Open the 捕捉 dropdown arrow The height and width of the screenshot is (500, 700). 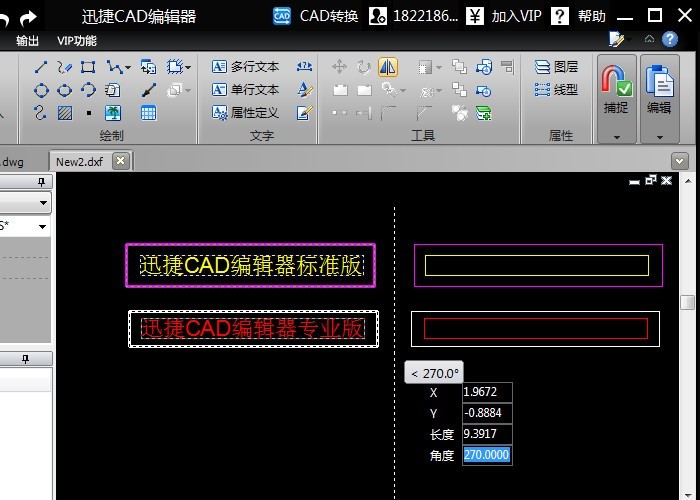(x=617, y=137)
